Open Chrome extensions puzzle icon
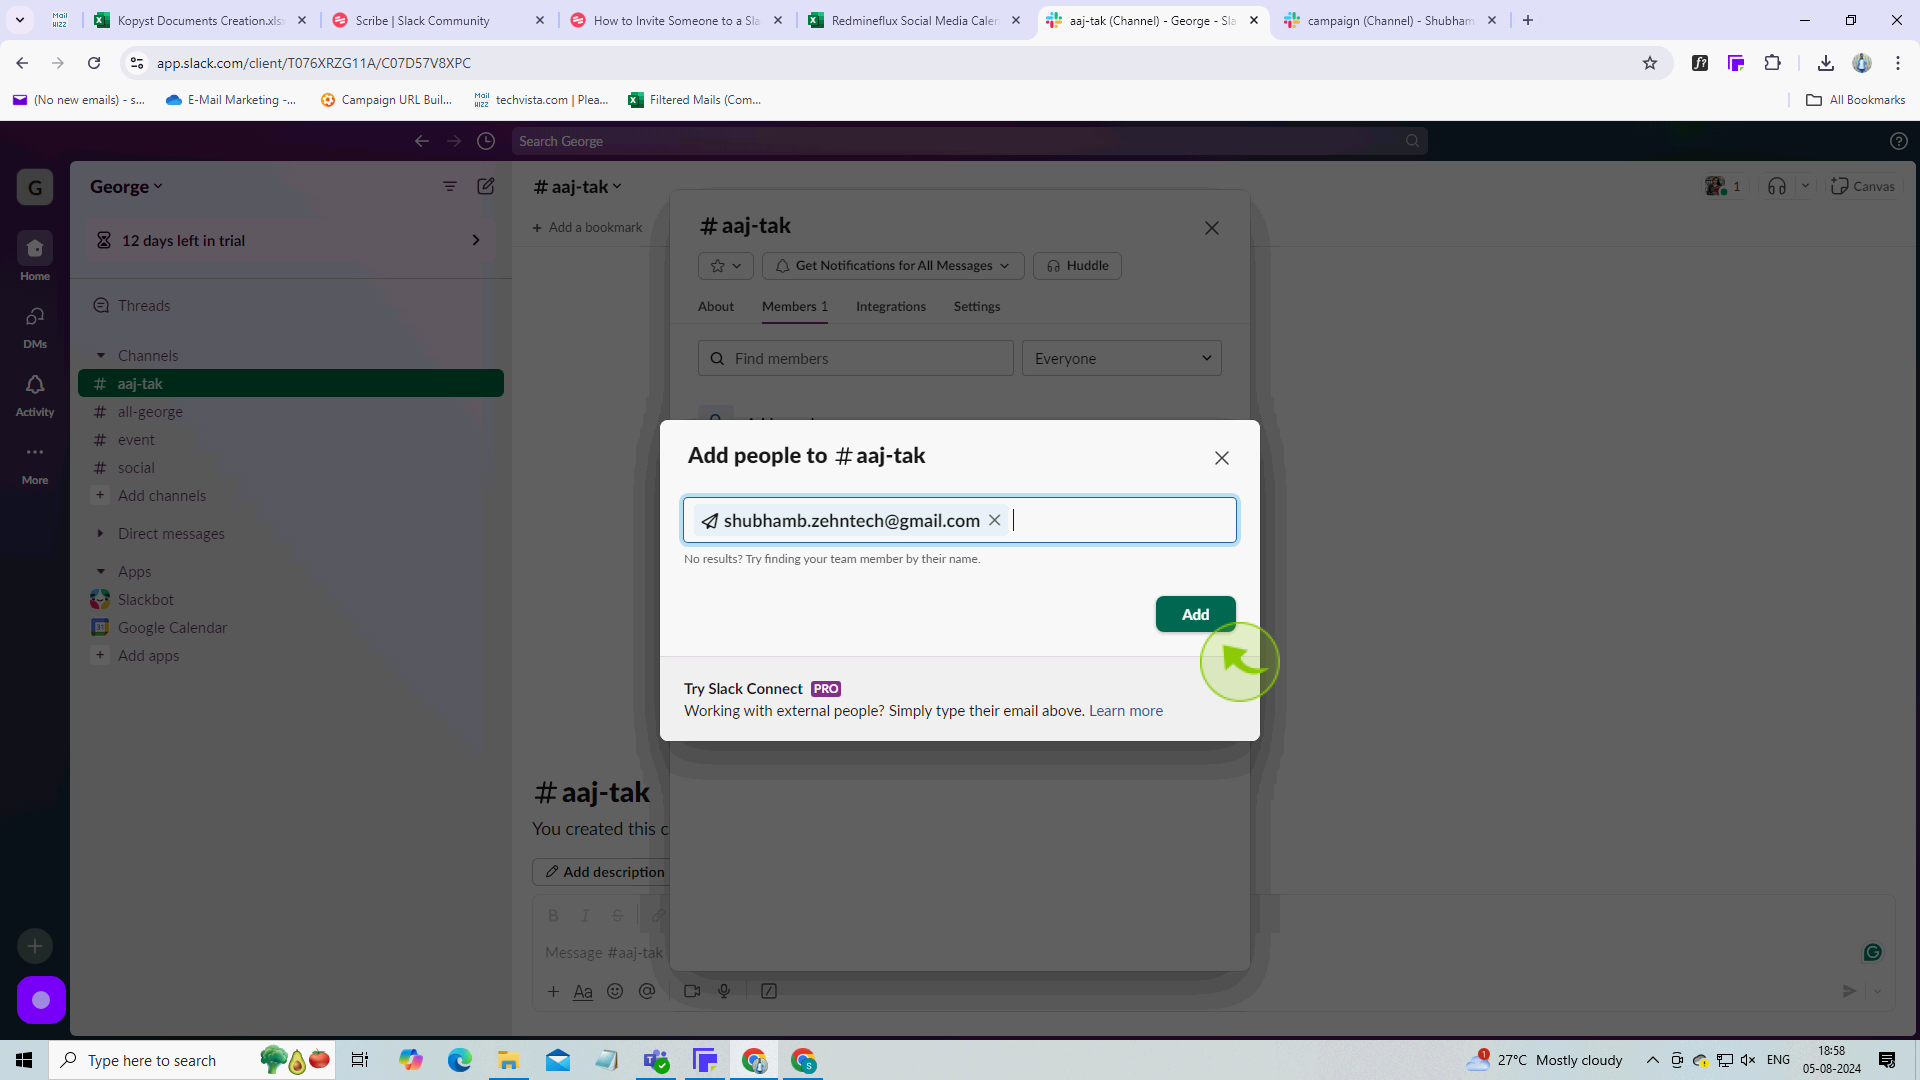The height and width of the screenshot is (1080, 1920). 1772,63
